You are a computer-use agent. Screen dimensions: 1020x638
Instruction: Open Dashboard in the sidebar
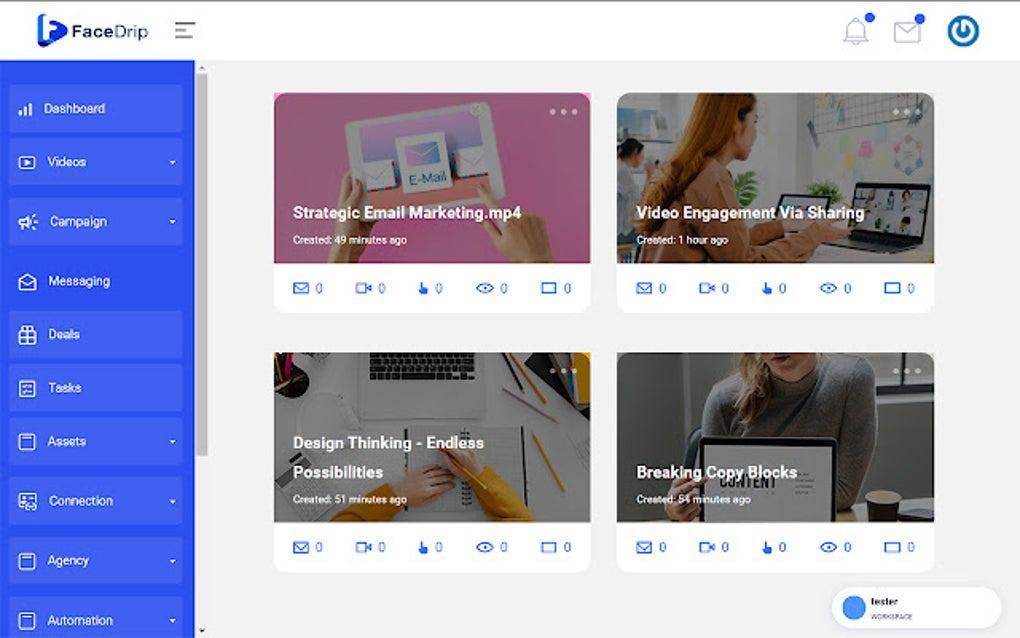tap(96, 109)
